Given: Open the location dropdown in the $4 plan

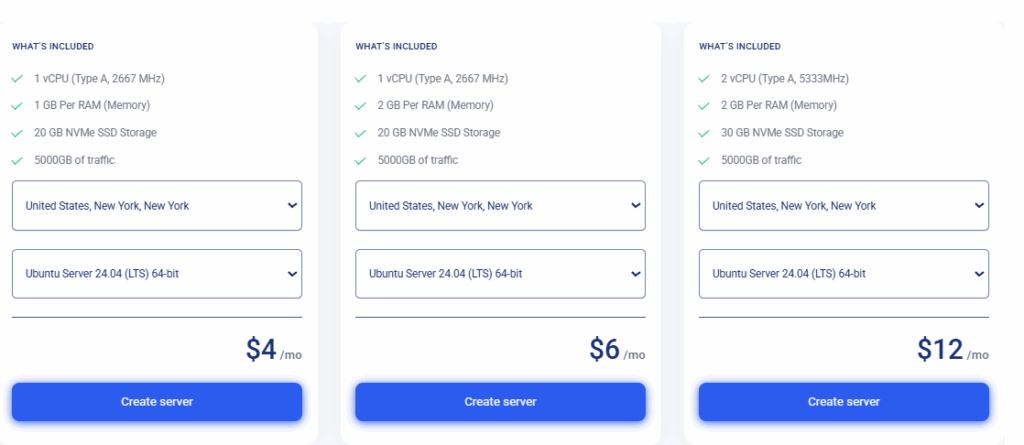Looking at the screenshot, I should [x=157, y=206].
